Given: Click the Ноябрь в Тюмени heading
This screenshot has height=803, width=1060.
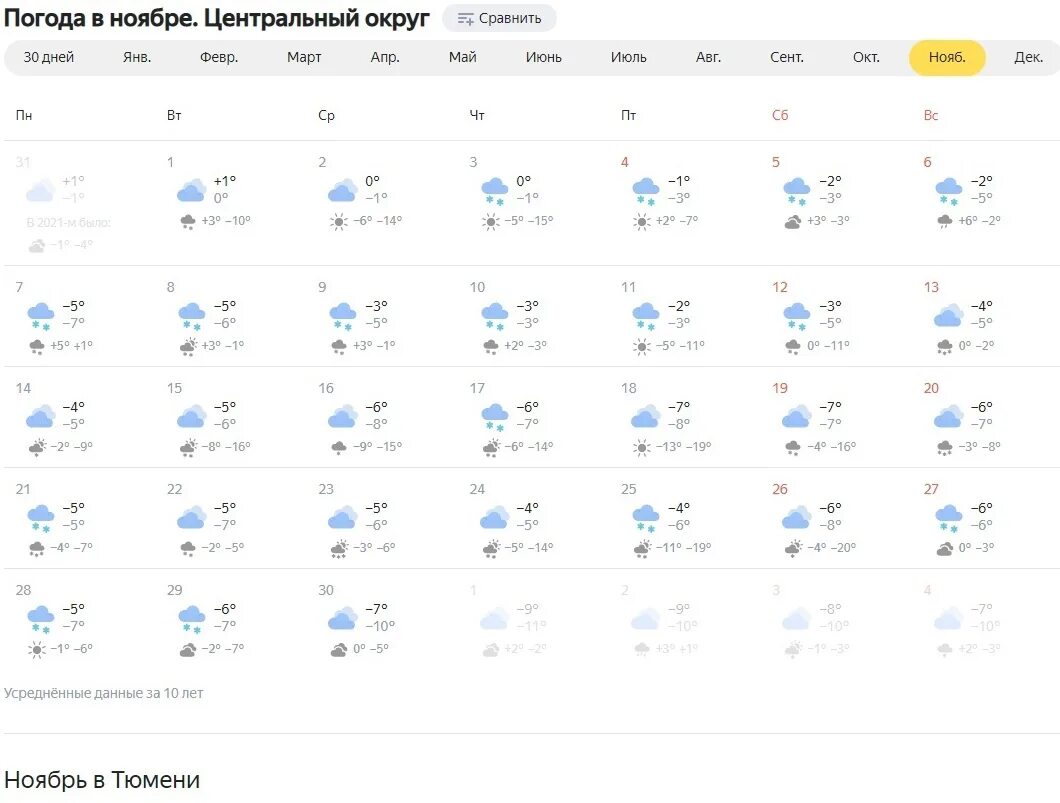Looking at the screenshot, I should point(102,780).
